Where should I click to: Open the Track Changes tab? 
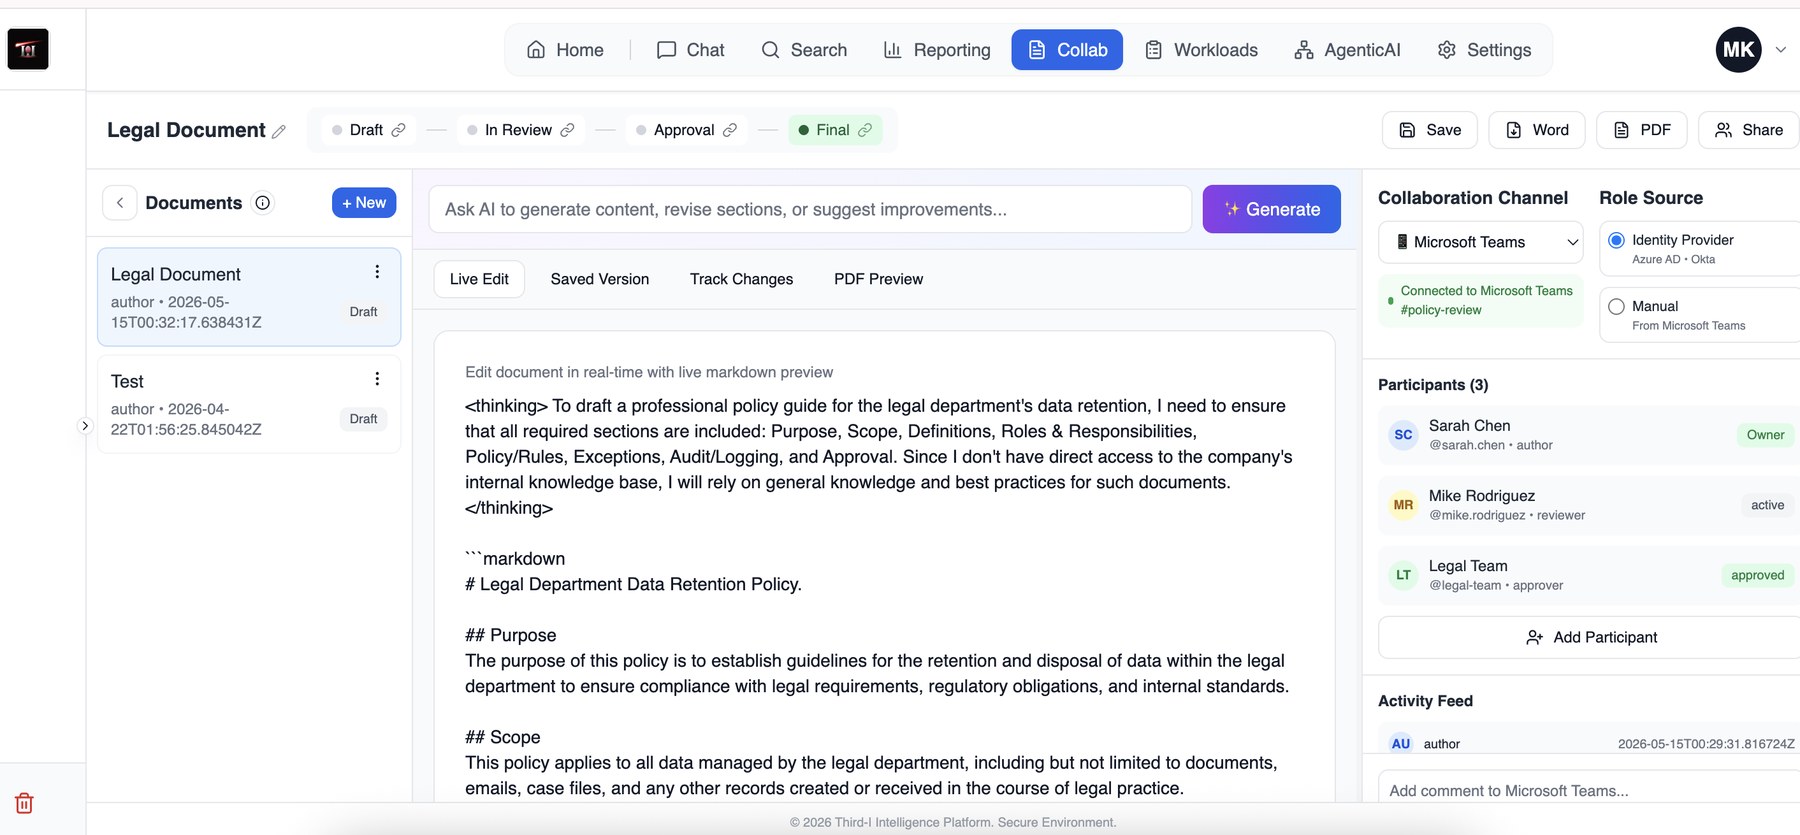pyautogui.click(x=741, y=279)
